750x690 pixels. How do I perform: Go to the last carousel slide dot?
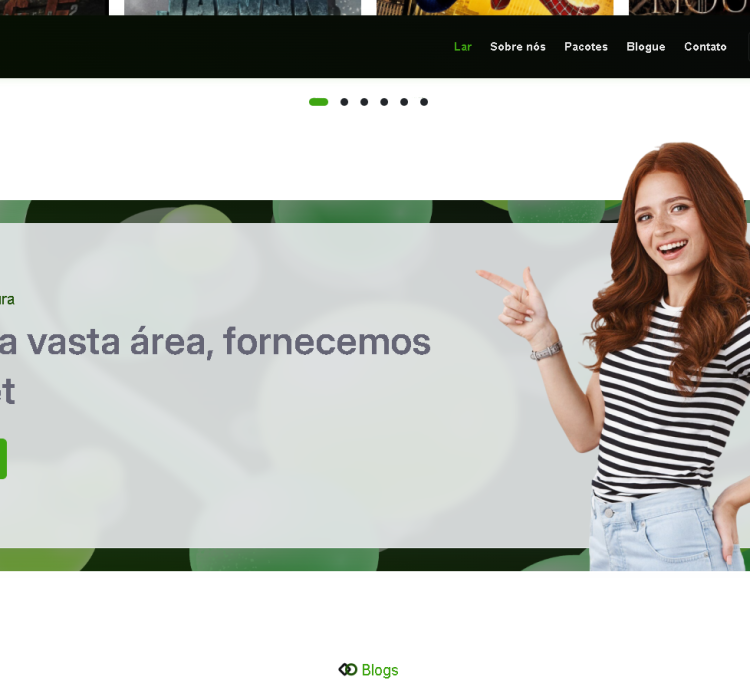pos(424,102)
